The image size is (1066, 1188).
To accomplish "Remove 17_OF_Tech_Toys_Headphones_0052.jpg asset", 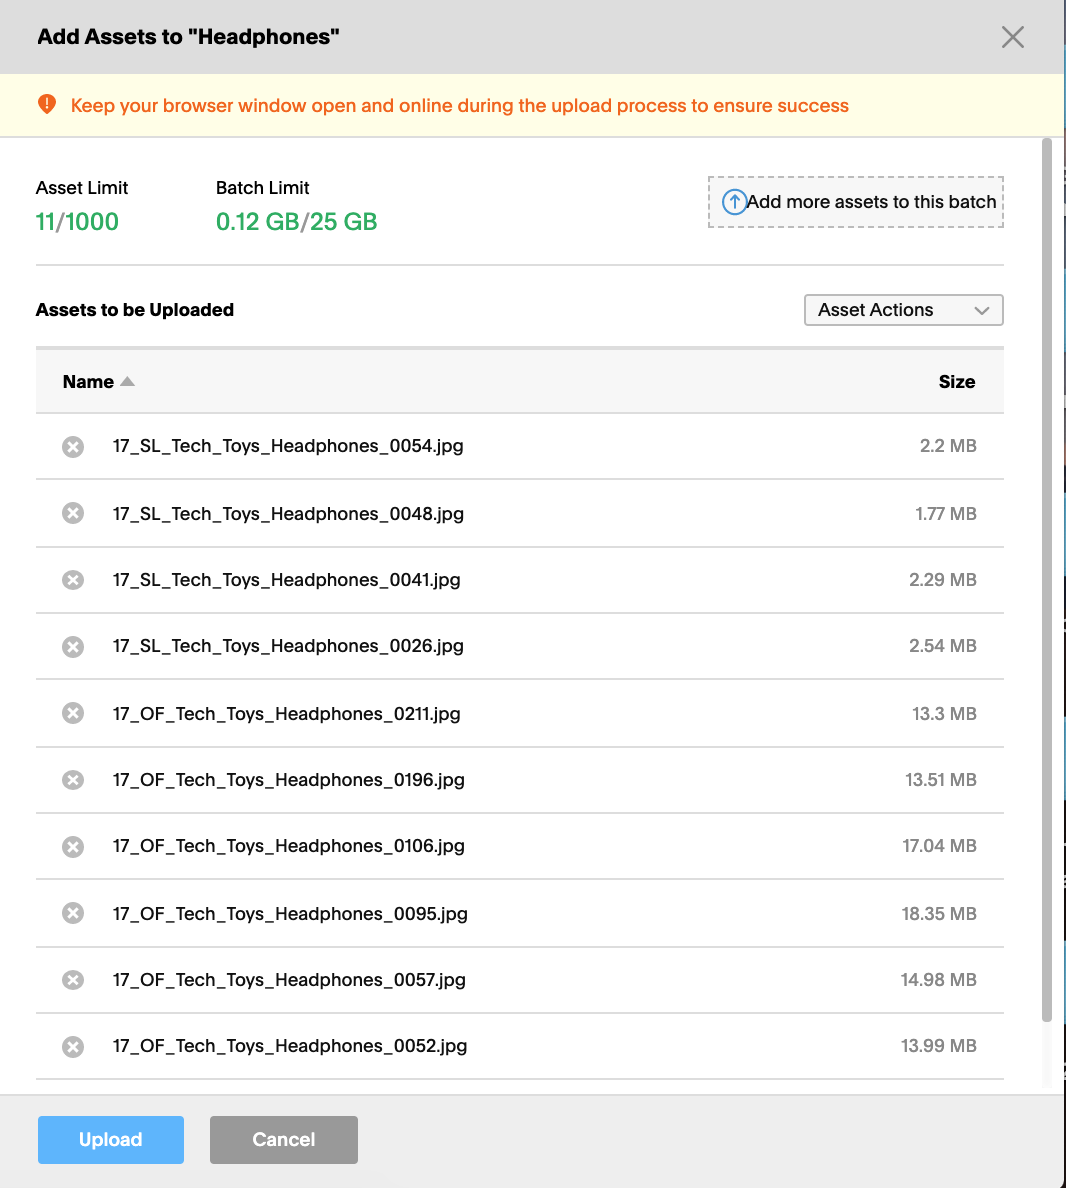I will tap(73, 1046).
